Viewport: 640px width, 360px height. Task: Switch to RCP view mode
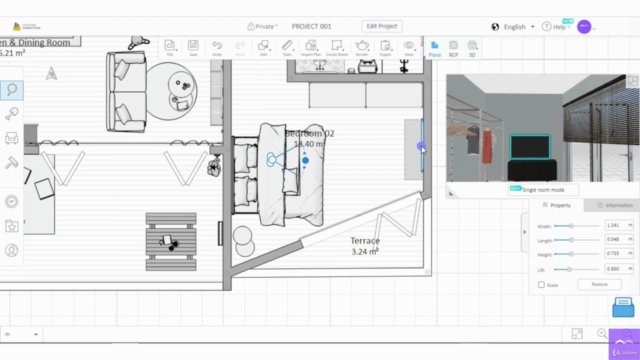pyautogui.click(x=453, y=49)
